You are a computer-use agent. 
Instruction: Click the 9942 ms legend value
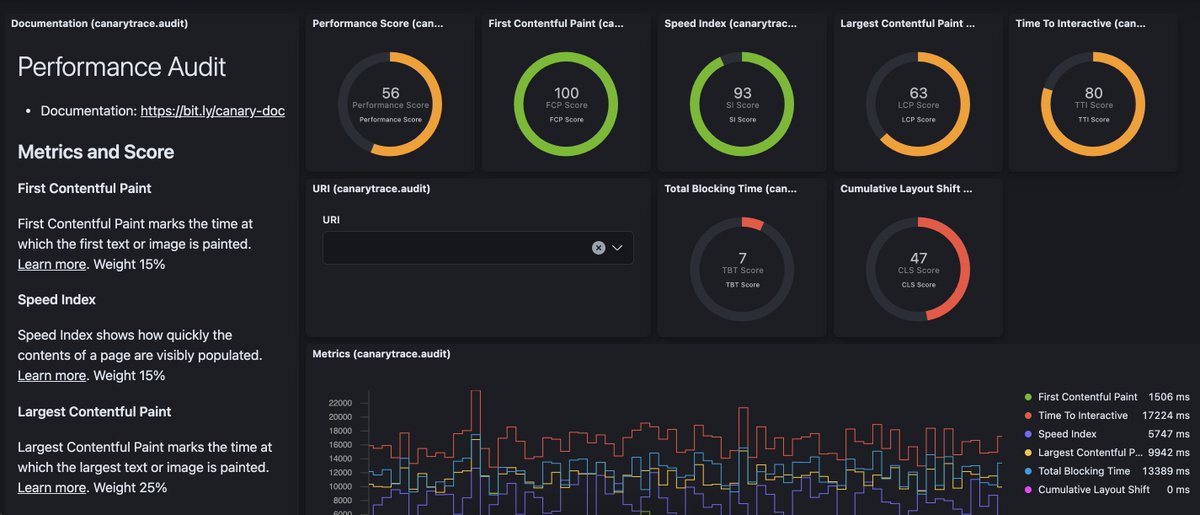tap(1170, 452)
